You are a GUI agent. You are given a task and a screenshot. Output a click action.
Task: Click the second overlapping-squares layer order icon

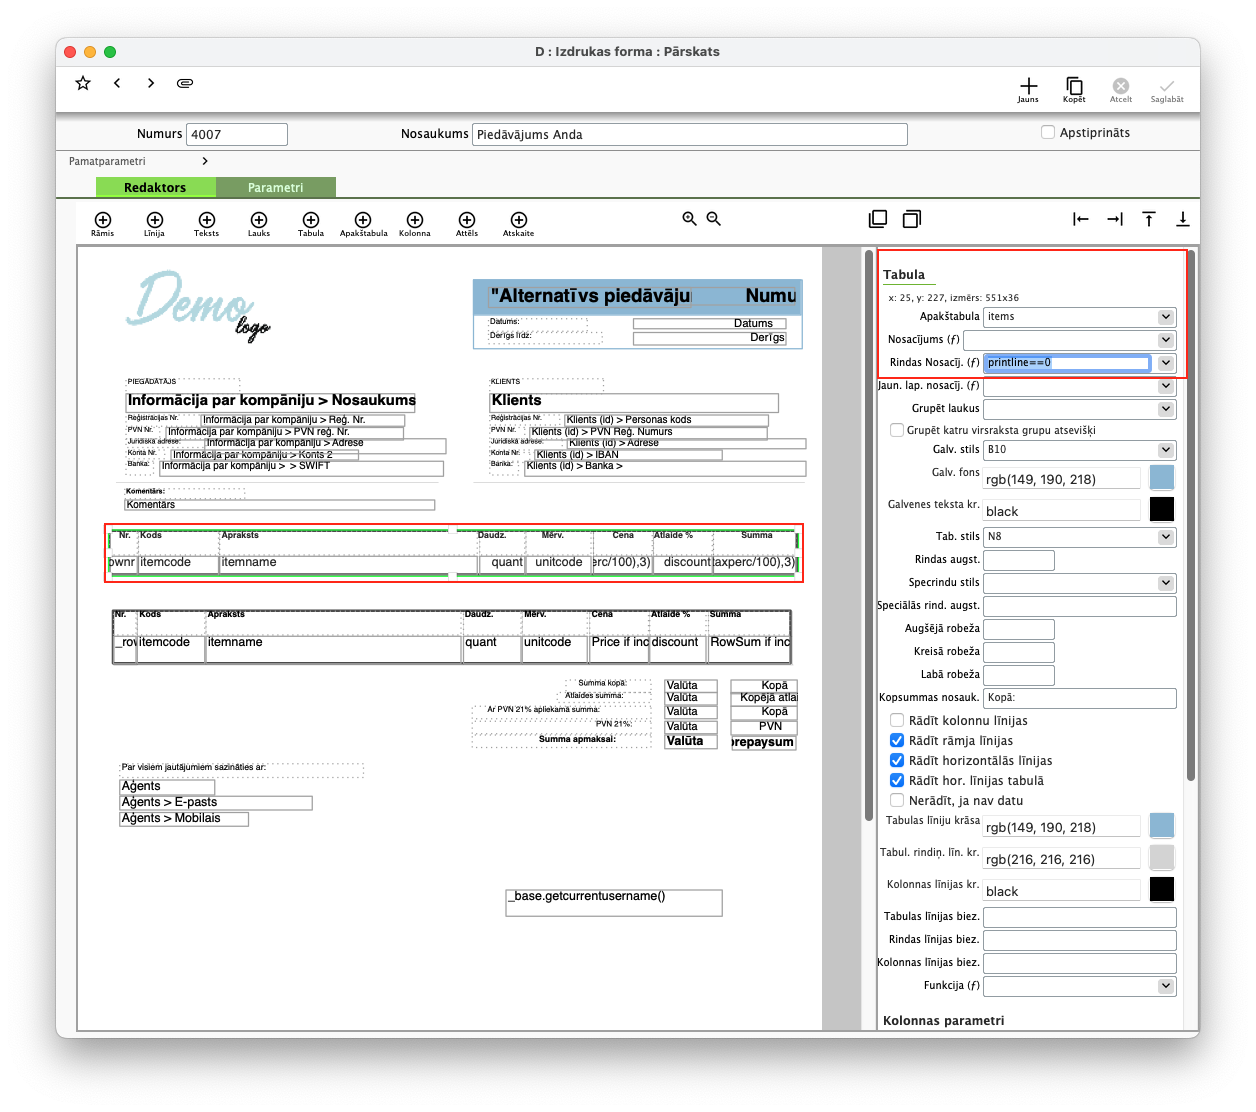tap(912, 219)
